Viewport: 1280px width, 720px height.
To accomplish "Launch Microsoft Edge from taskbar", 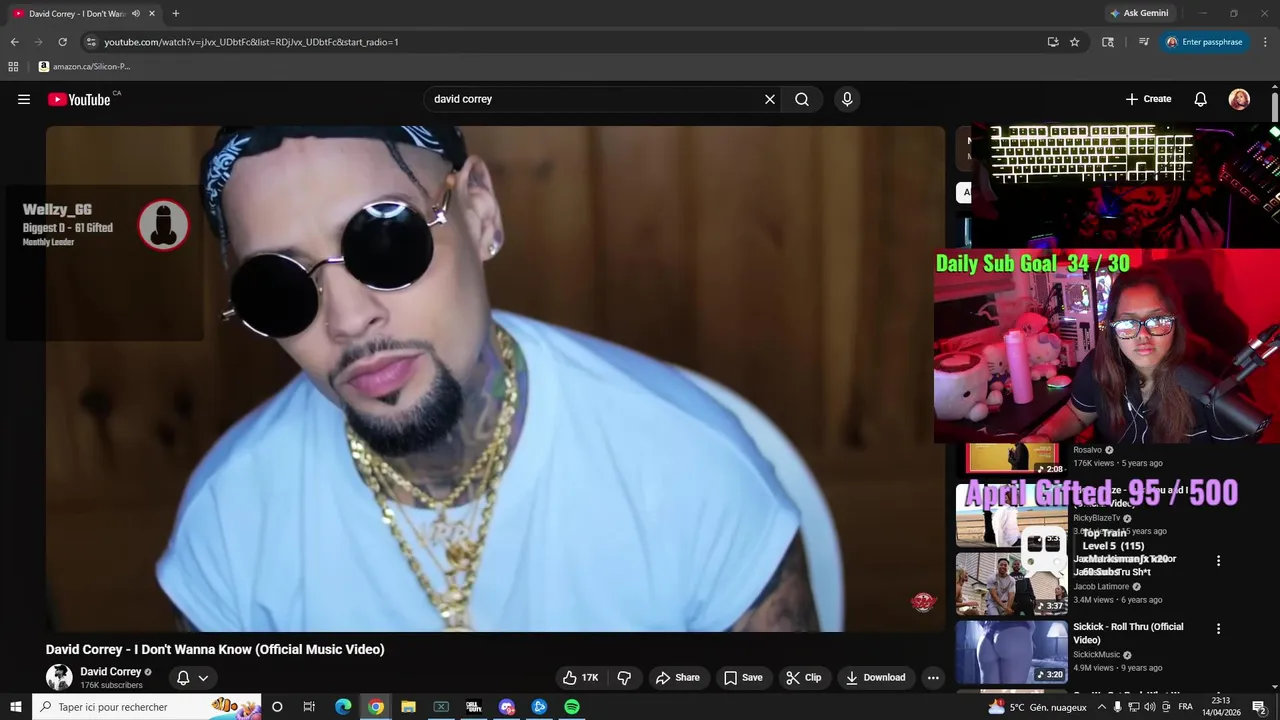I will click(x=343, y=707).
